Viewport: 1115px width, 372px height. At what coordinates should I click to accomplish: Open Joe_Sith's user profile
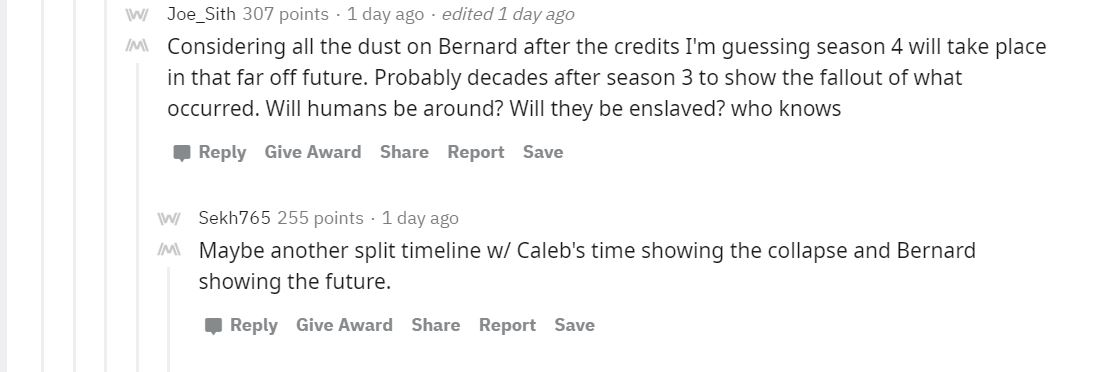point(201,14)
